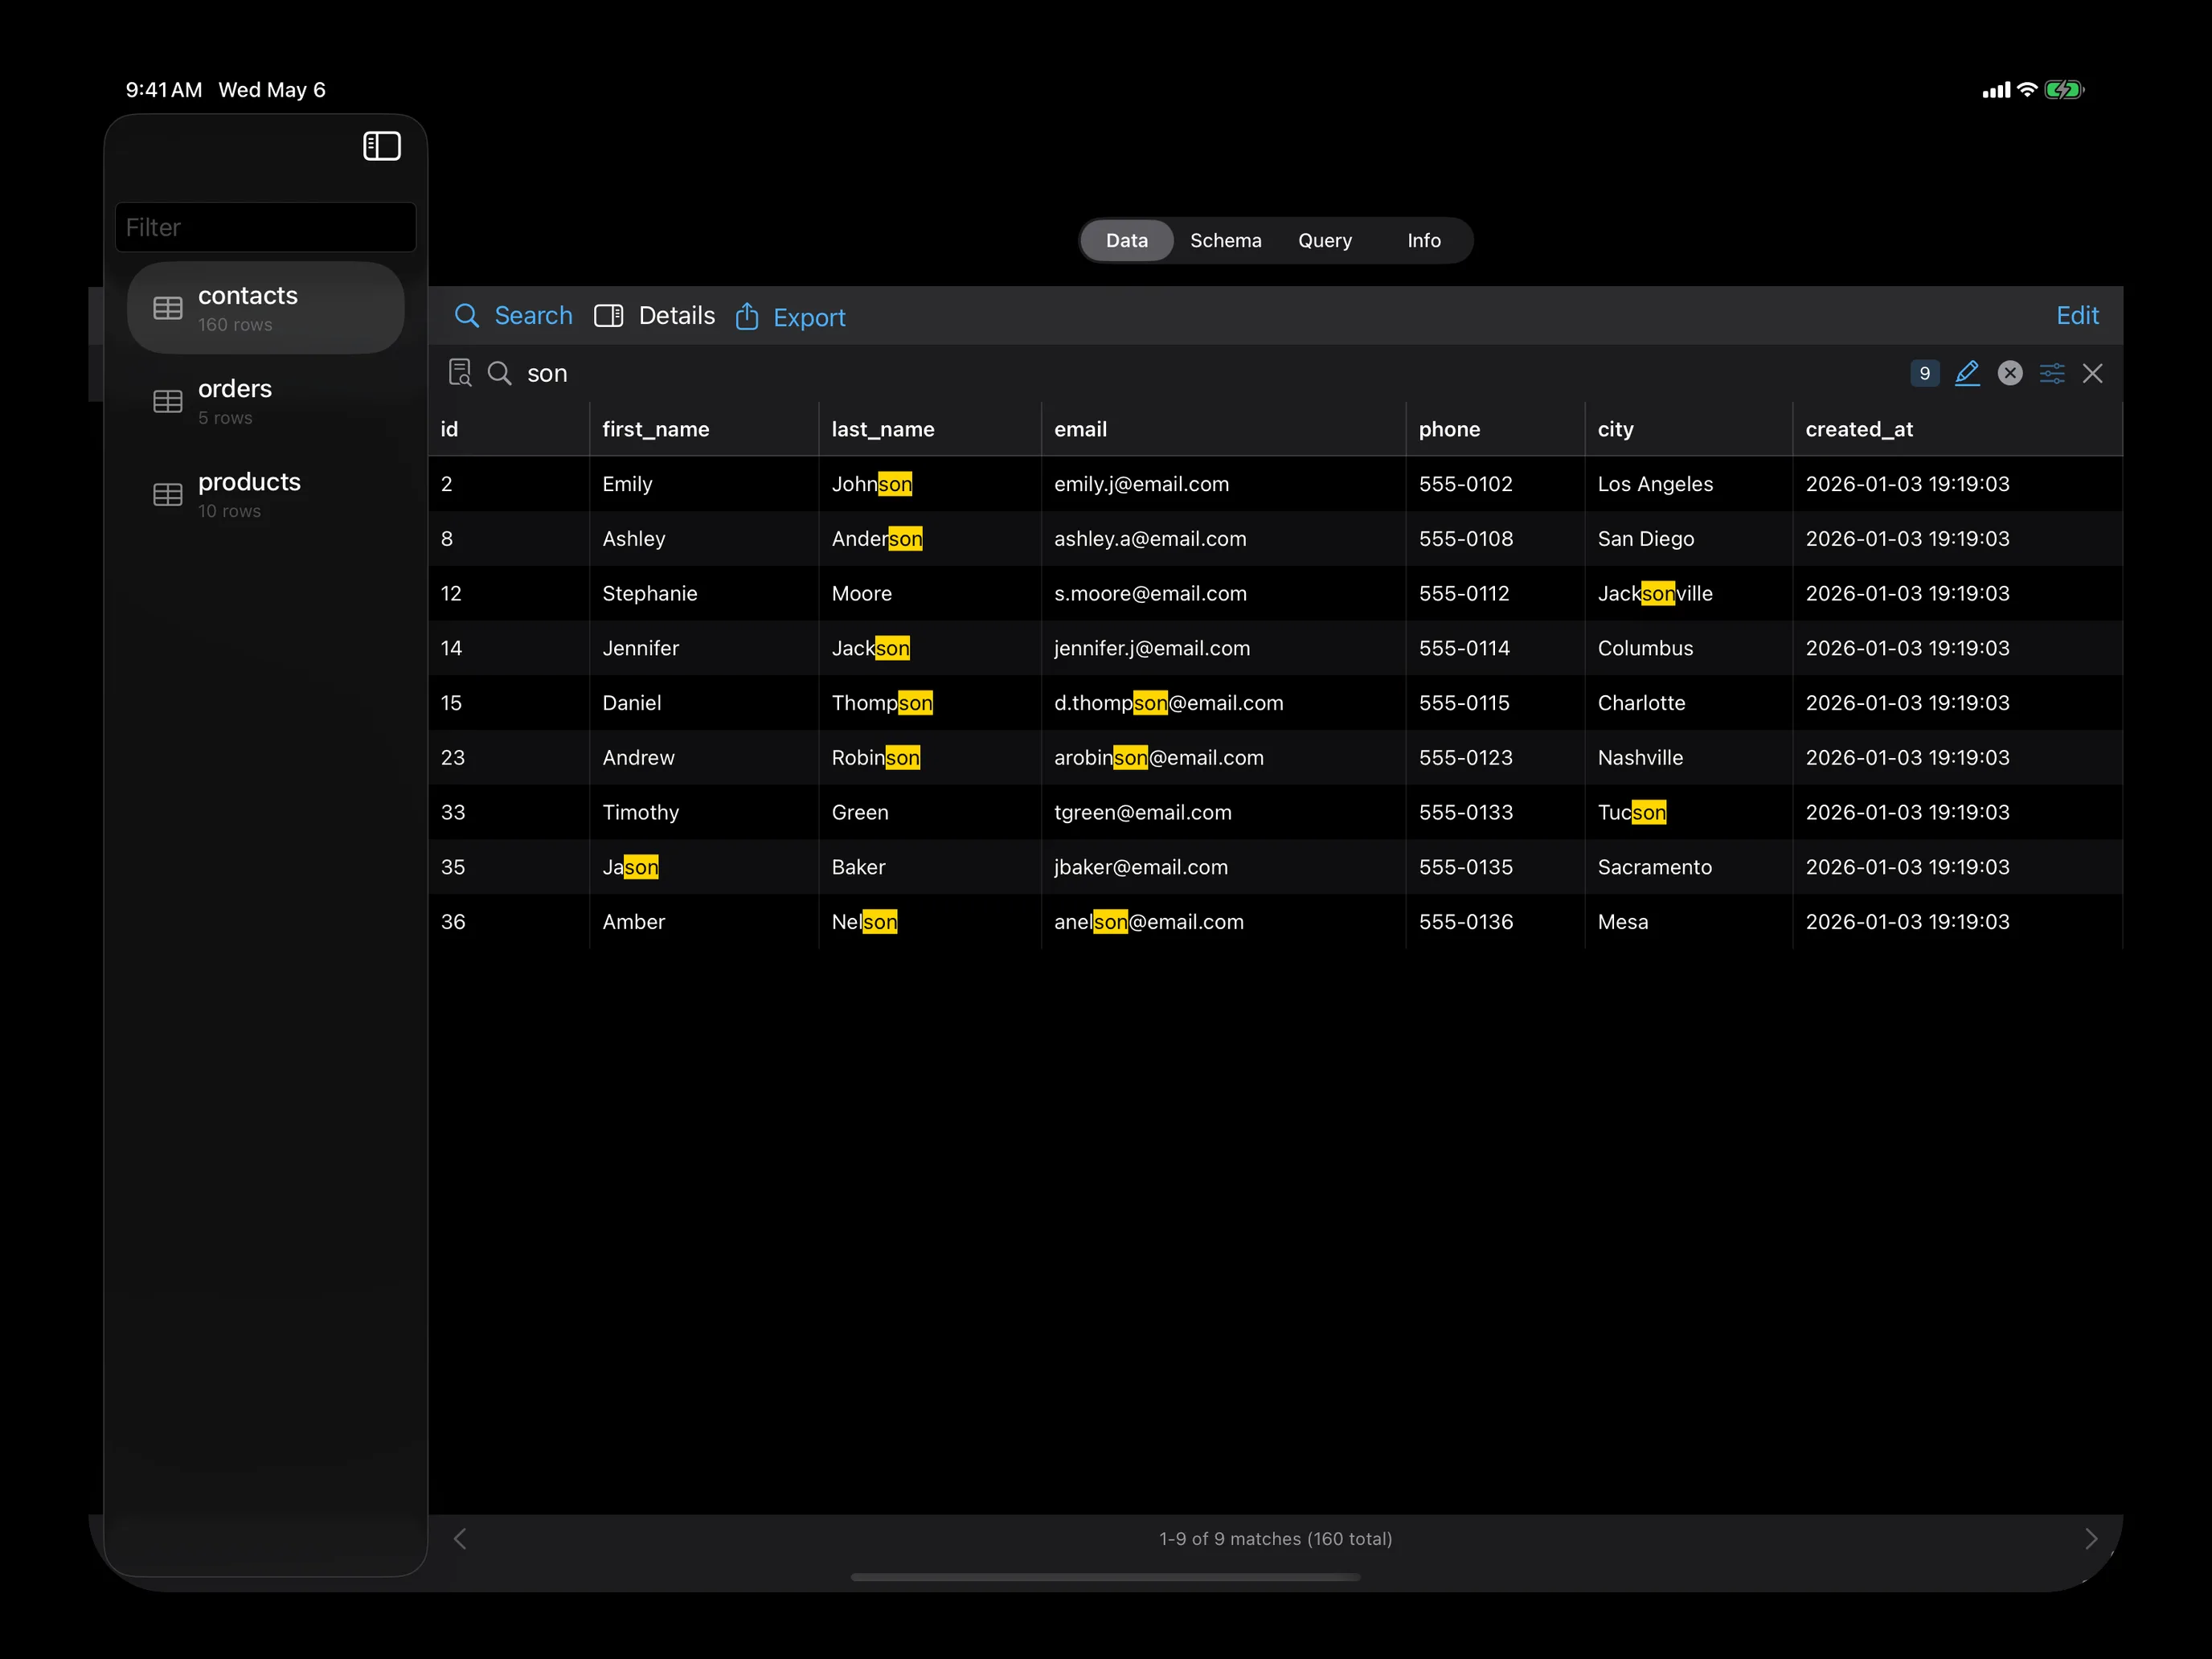Select the orders table

(x=266, y=401)
